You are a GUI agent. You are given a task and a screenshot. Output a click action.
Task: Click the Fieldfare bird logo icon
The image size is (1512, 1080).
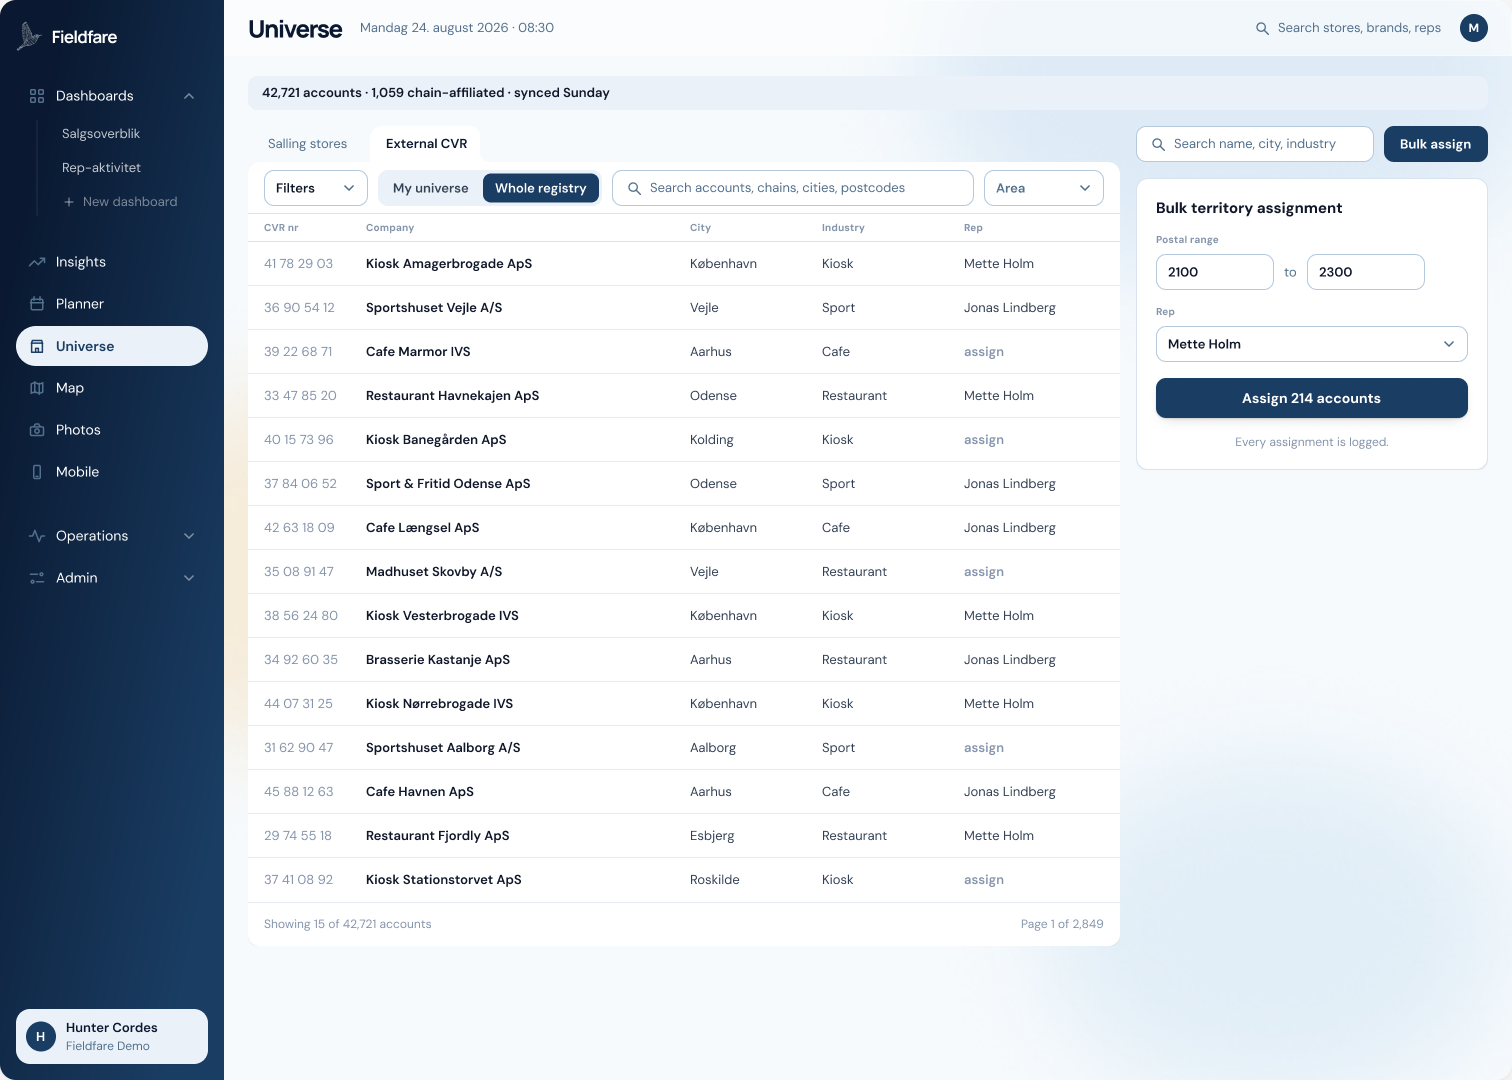(x=29, y=36)
